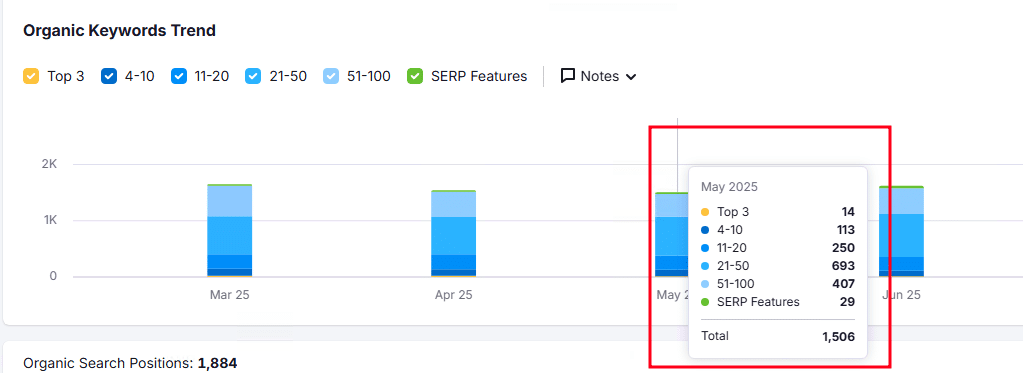Disable the 11-20 positions checkbox

coord(179,76)
